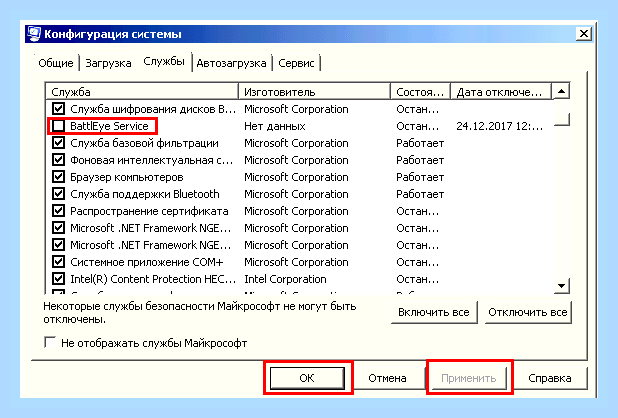Screen dimensions: 618x418
Task: Click the scroll up arrow of services list
Action: (x=561, y=91)
